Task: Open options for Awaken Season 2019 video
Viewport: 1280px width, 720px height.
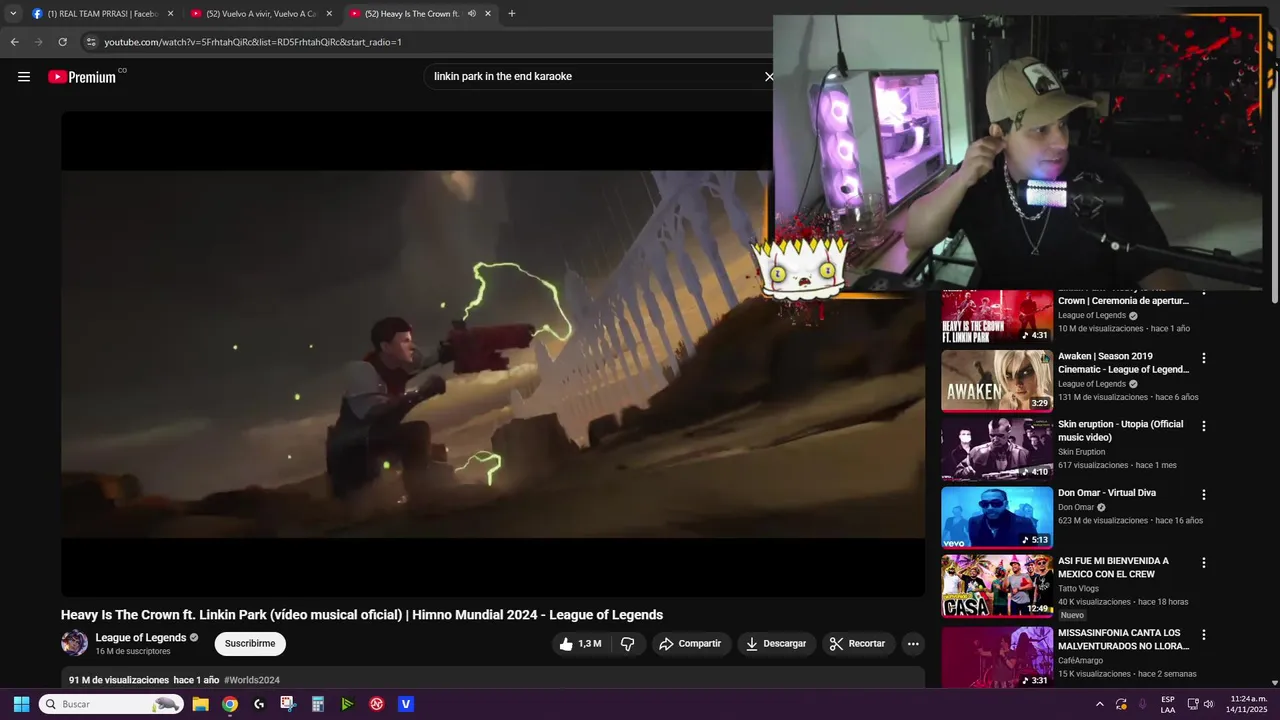Action: pos(1204,358)
